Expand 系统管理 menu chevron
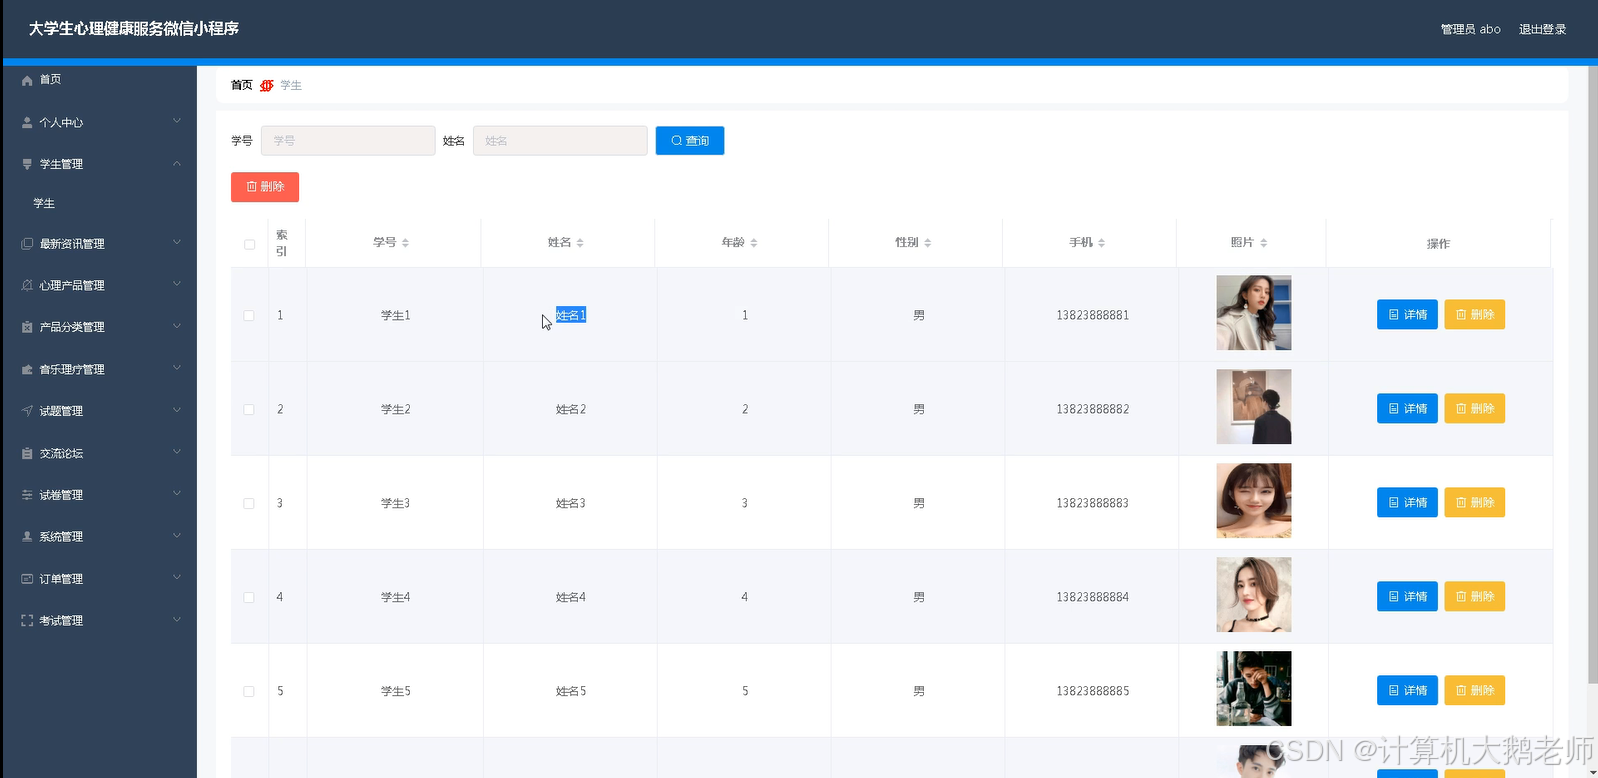Image resolution: width=1598 pixels, height=778 pixels. (177, 536)
